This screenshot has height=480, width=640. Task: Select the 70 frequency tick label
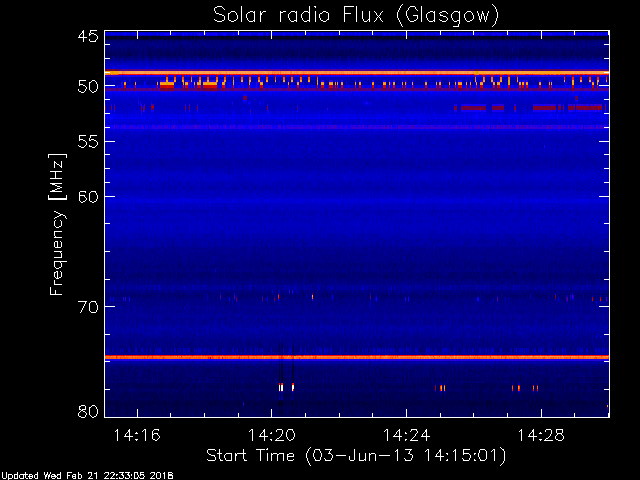[x=88, y=307]
